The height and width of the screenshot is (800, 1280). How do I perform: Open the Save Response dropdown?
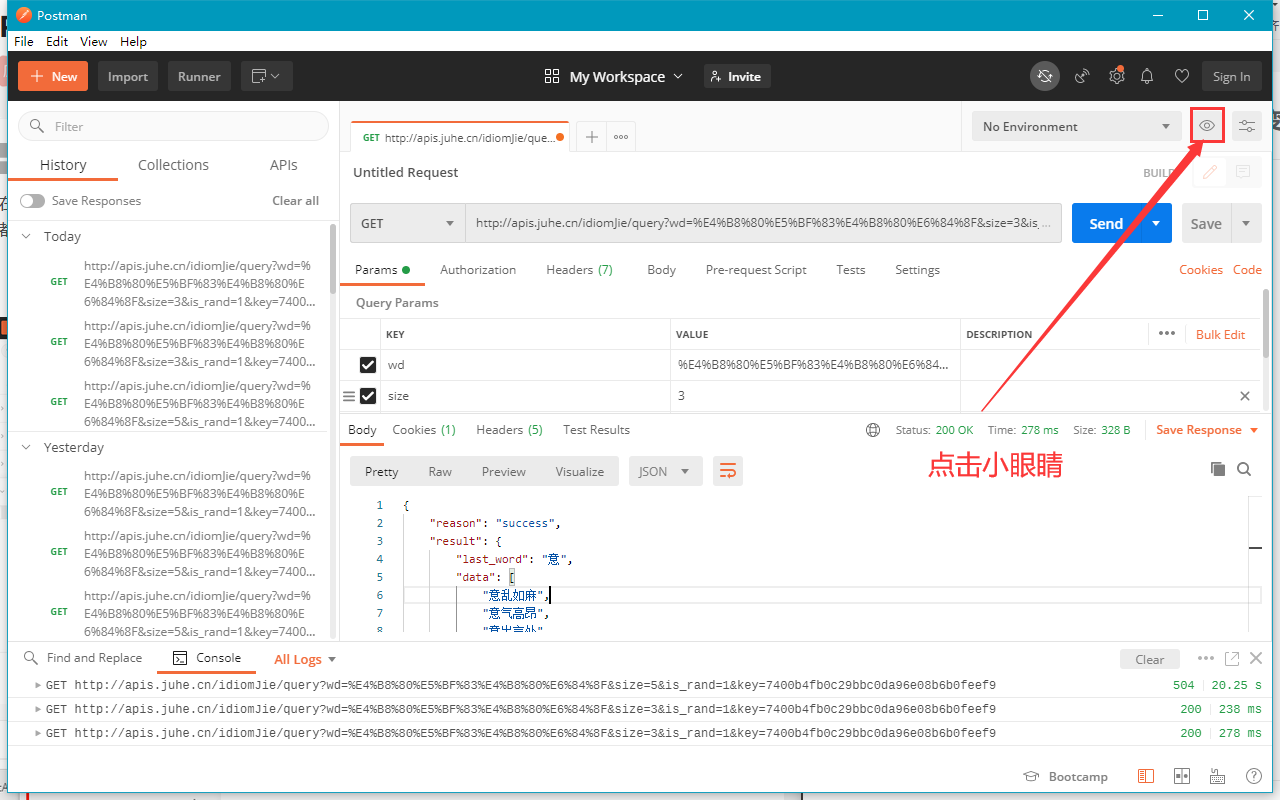point(1207,430)
